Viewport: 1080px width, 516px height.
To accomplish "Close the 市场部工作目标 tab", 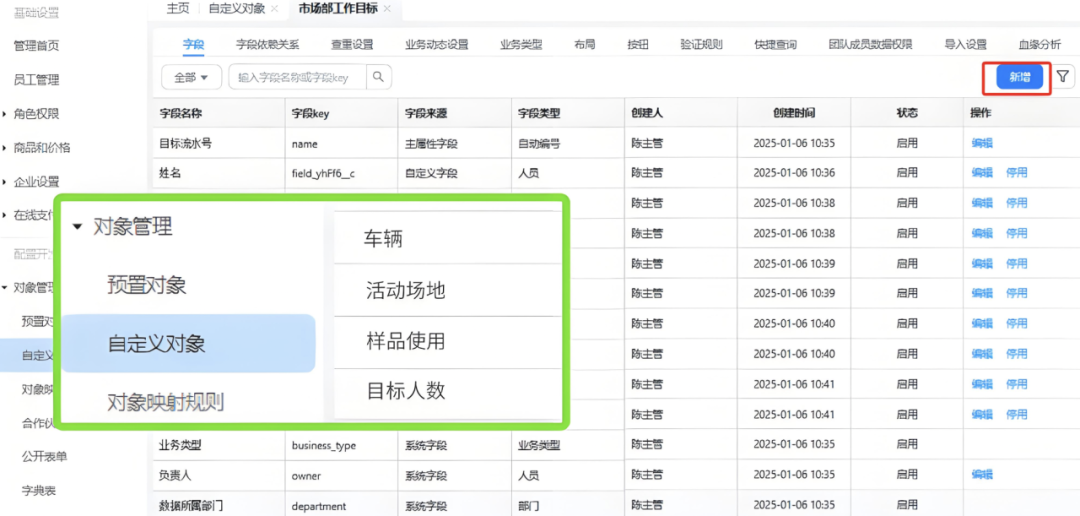I will 386,8.
